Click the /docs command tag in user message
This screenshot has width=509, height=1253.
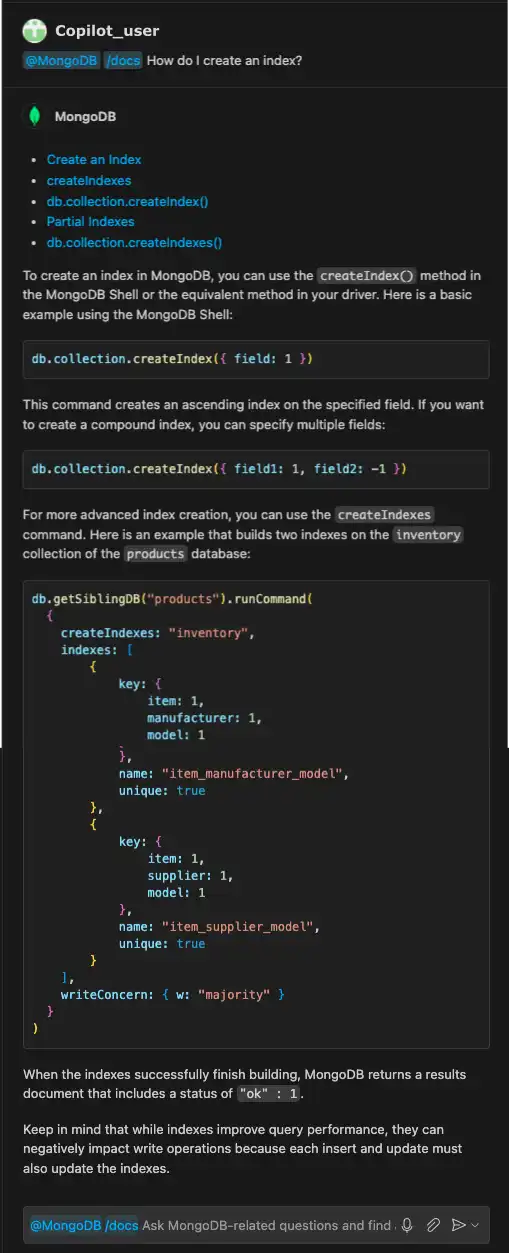point(123,60)
